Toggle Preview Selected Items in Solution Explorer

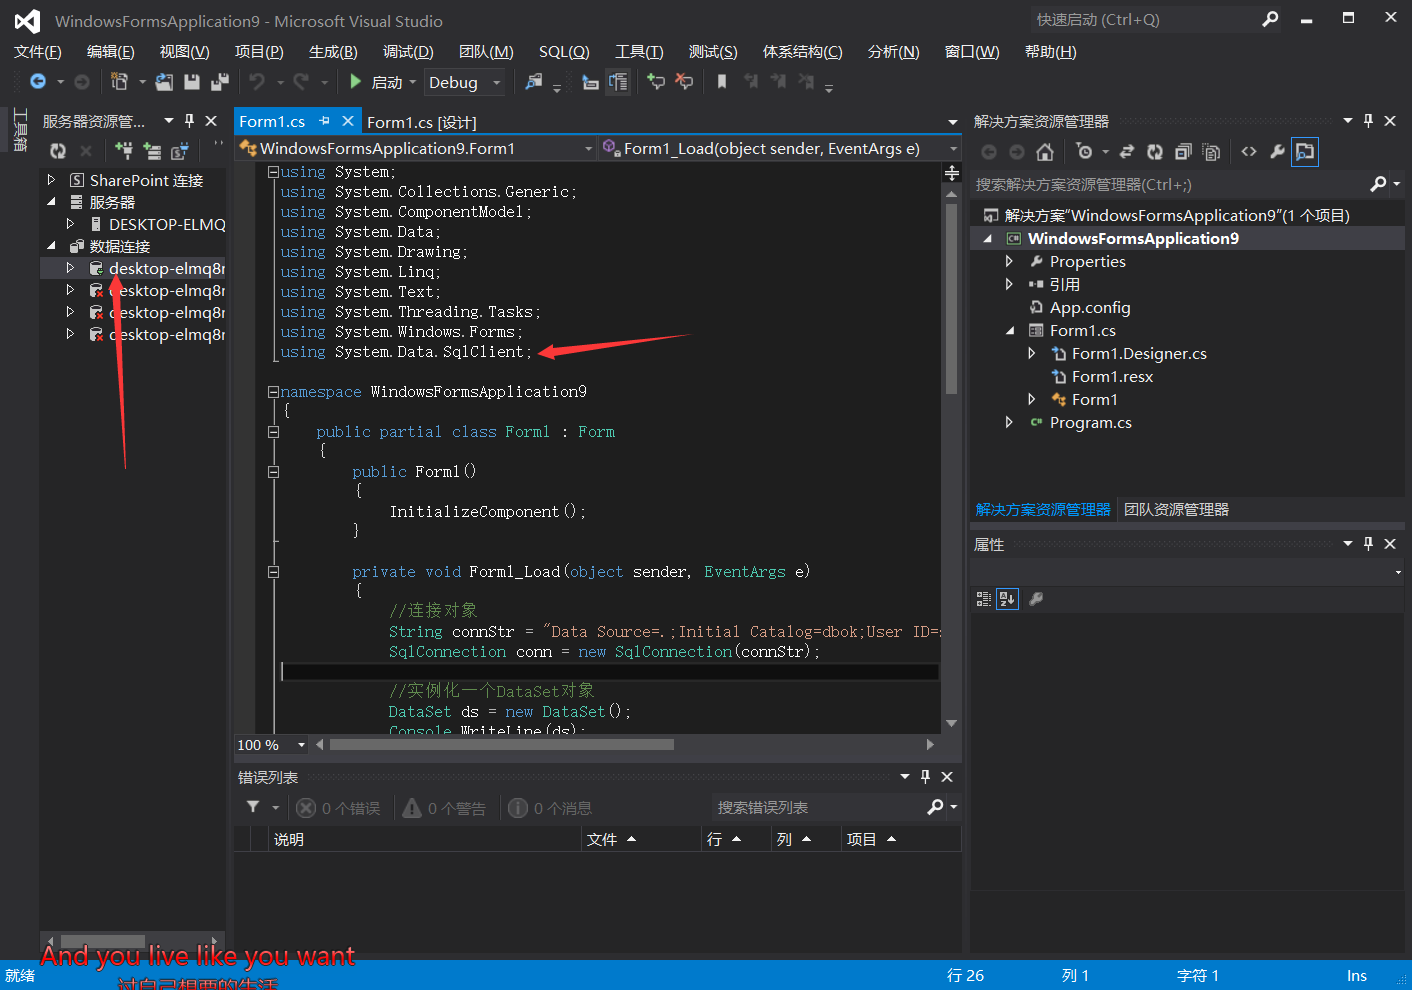1305,152
